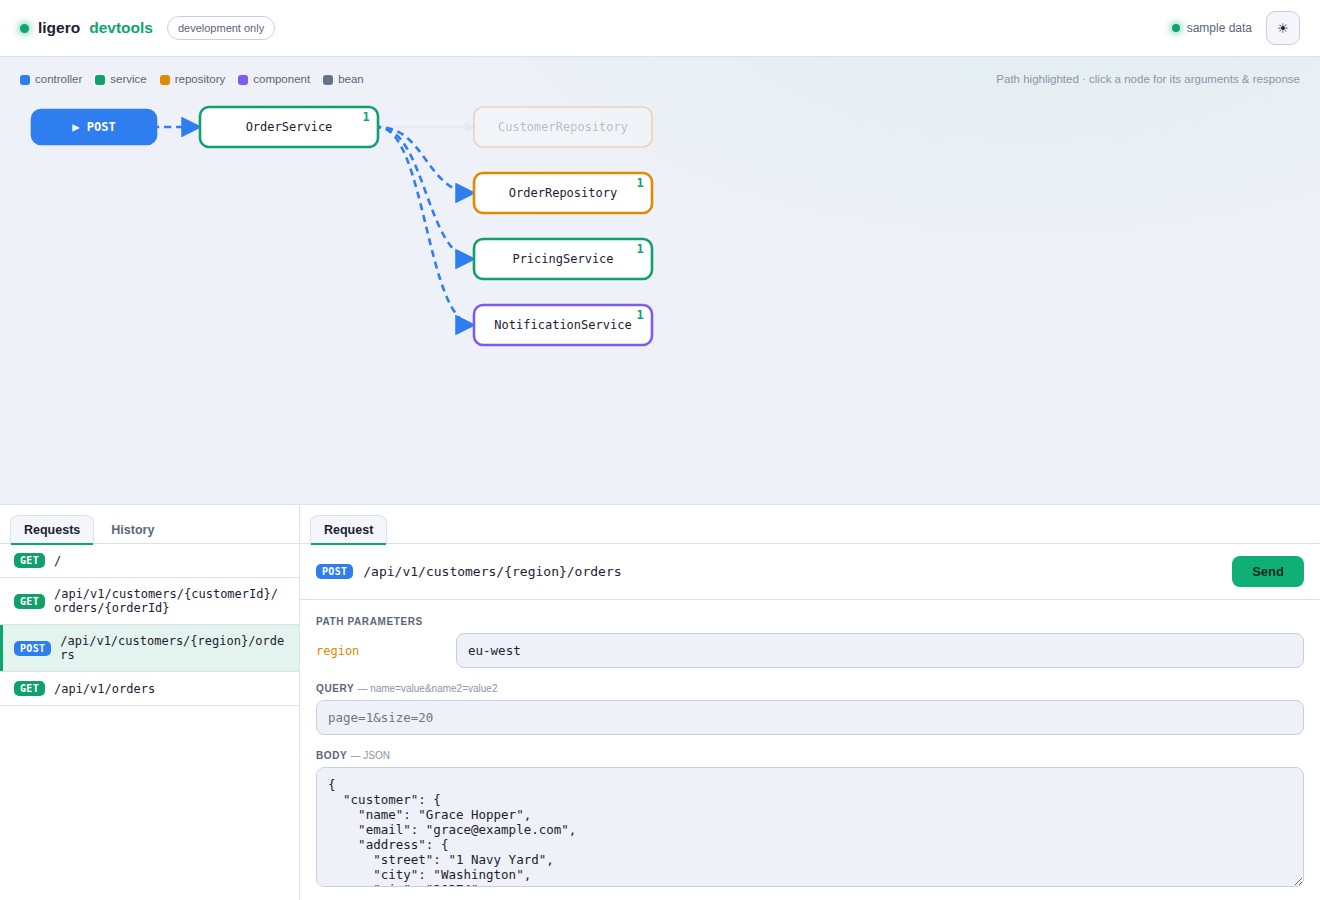Click the sample data status indicator

[x=1211, y=28]
